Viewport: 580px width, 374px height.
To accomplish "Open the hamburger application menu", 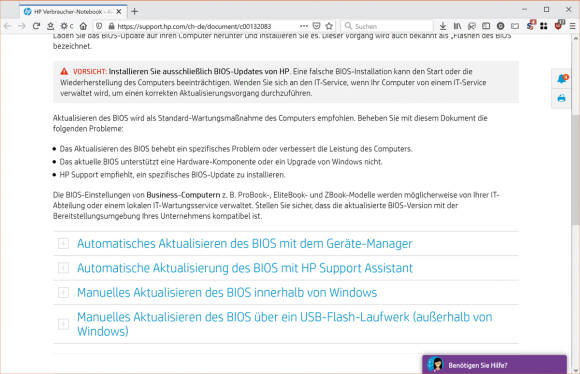I will click(572, 26).
